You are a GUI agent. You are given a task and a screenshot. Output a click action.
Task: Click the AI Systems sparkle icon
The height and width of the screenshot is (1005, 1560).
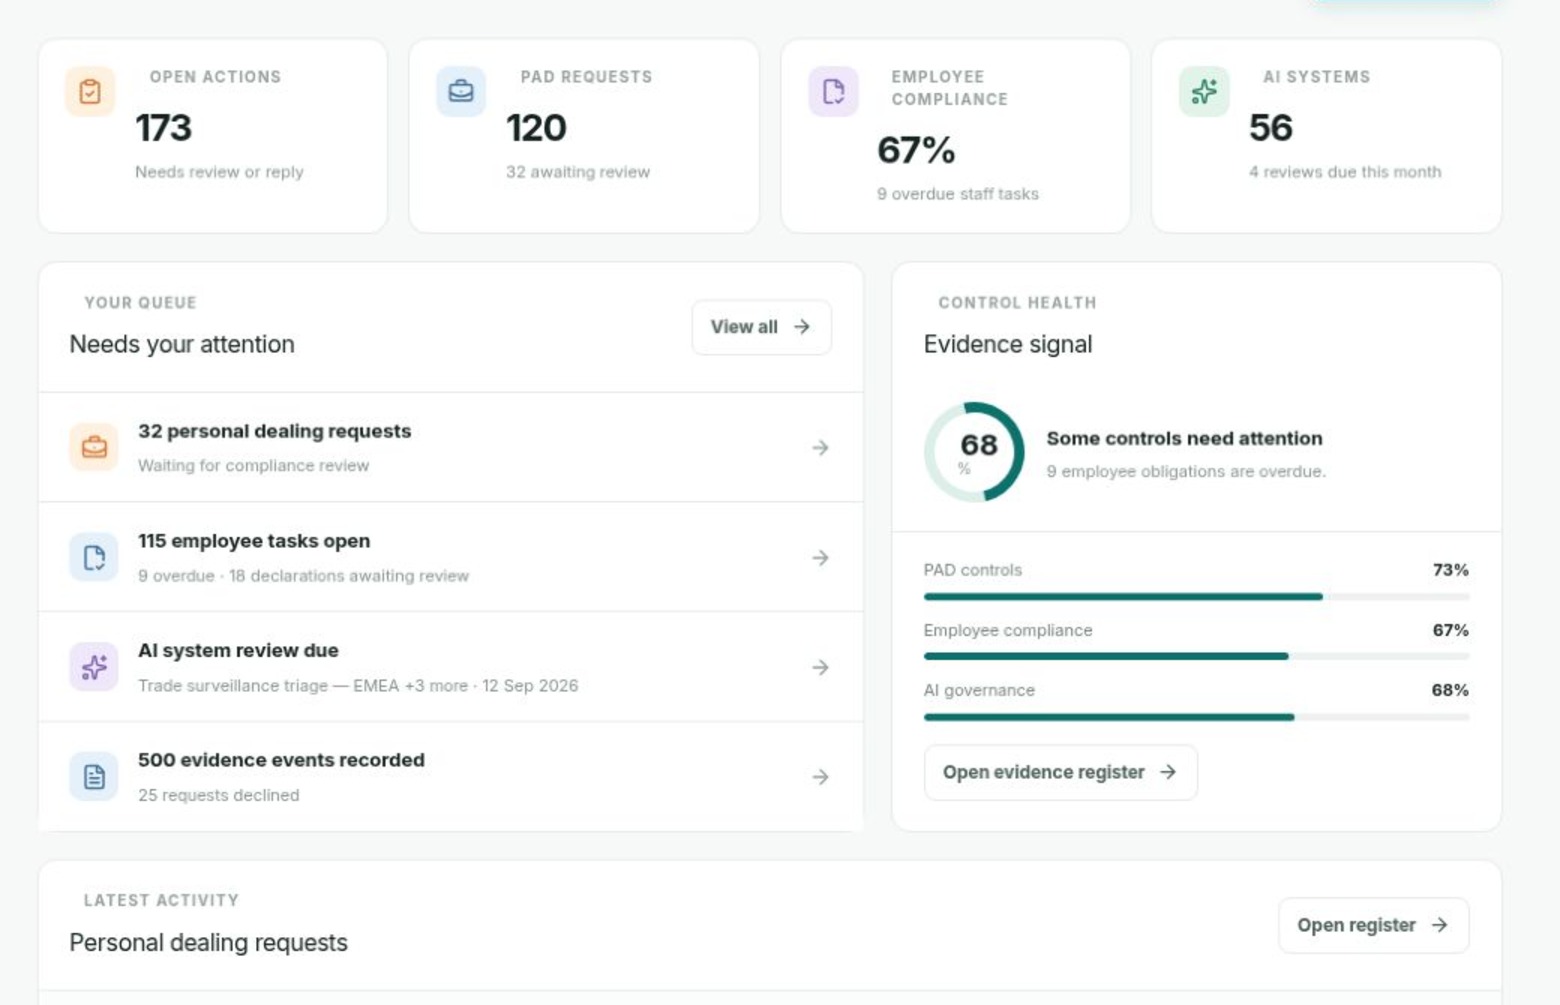point(1204,92)
